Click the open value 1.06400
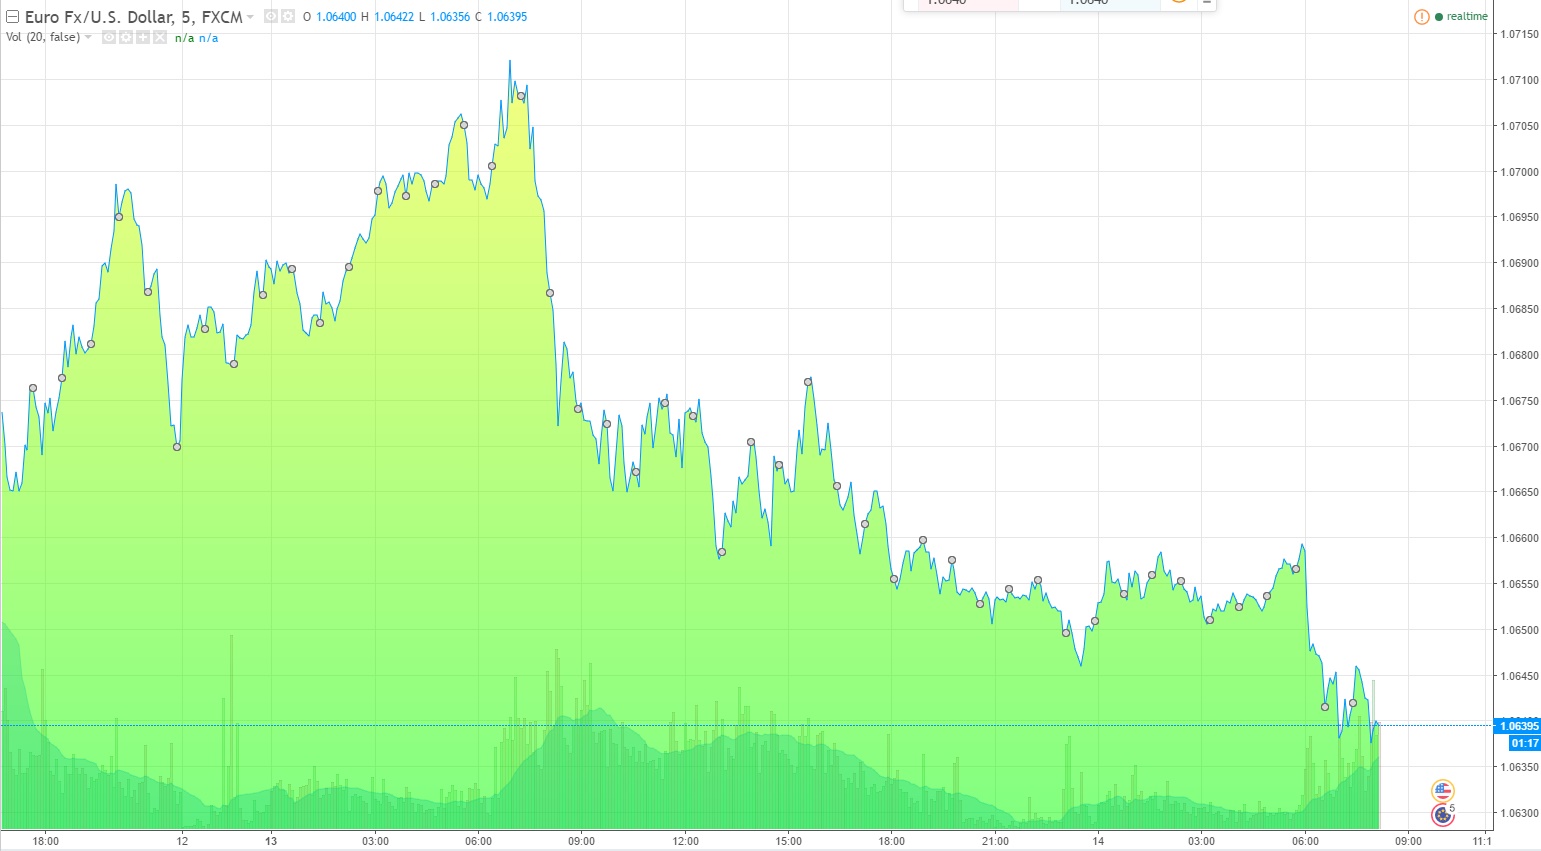 tap(336, 17)
